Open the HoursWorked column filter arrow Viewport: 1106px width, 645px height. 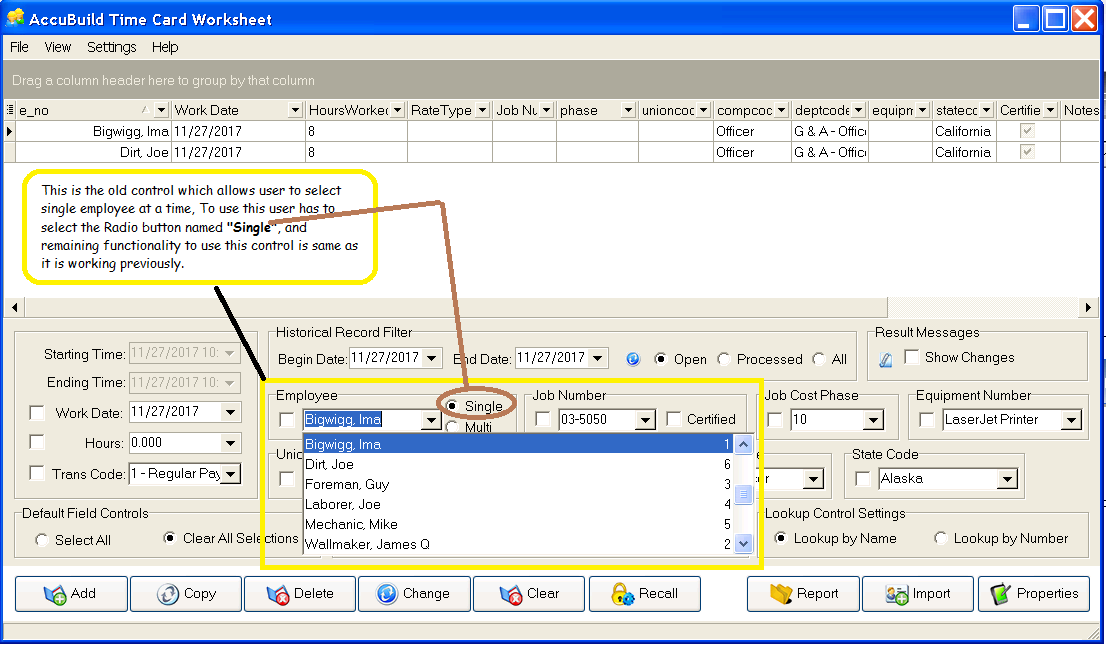coord(398,110)
